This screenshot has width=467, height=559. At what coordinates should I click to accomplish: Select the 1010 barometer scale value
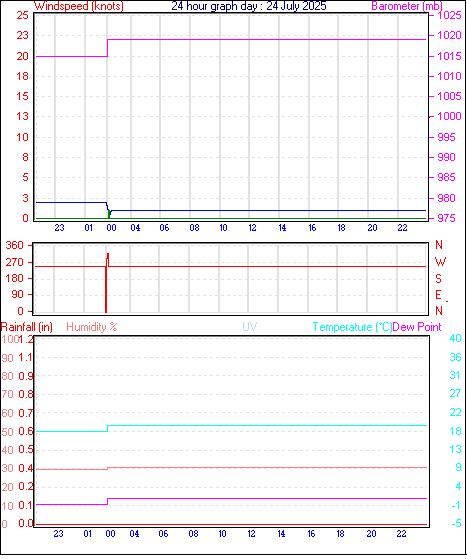point(450,76)
